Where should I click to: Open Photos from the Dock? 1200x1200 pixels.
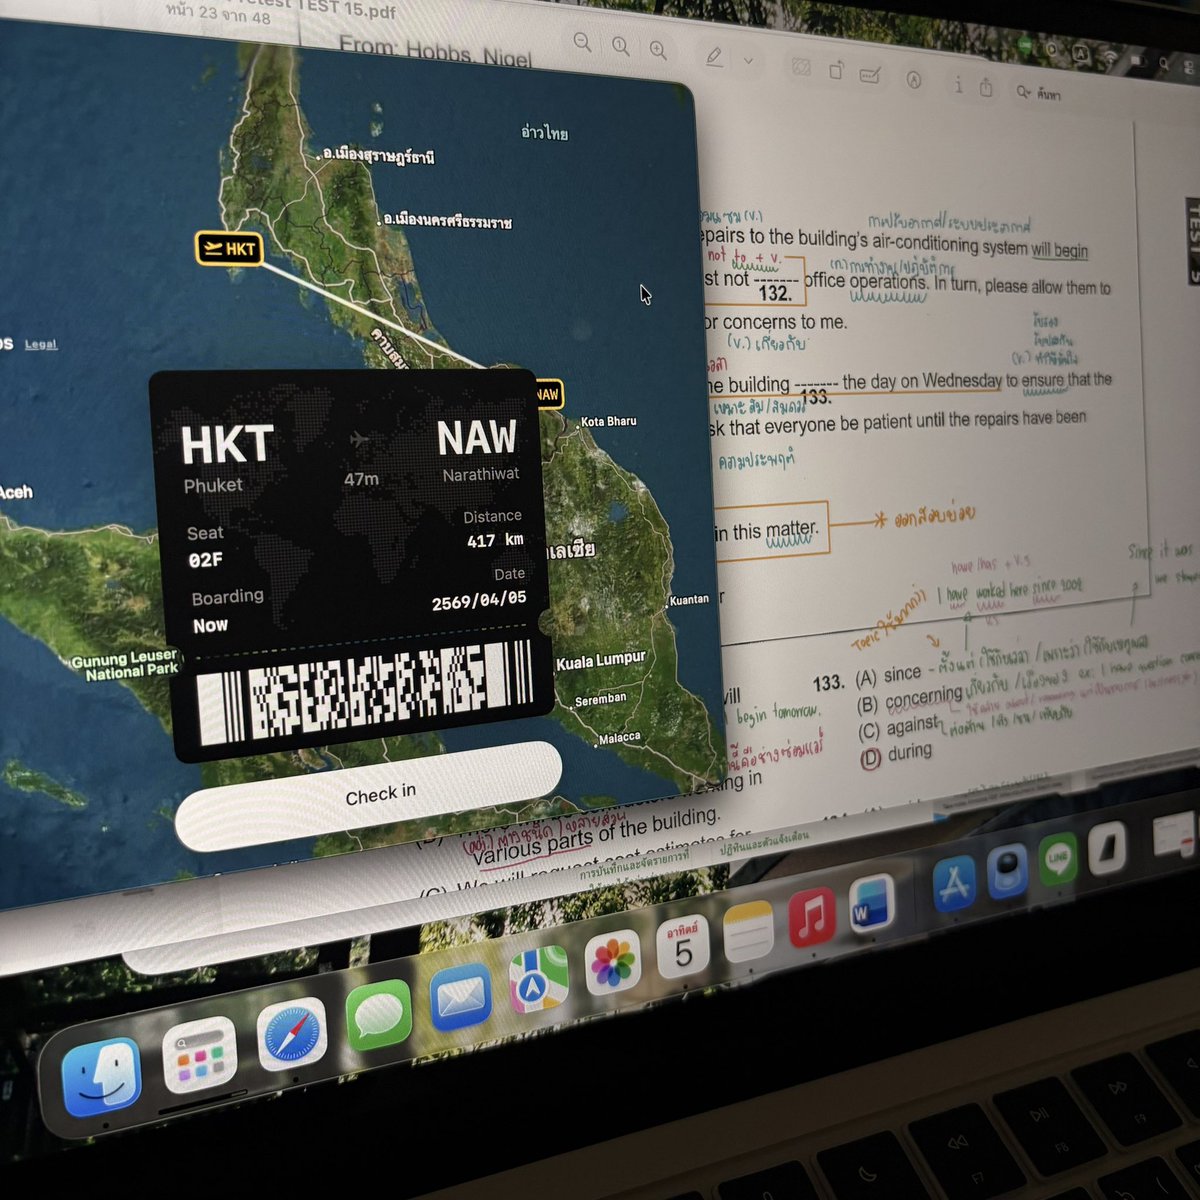tap(613, 961)
